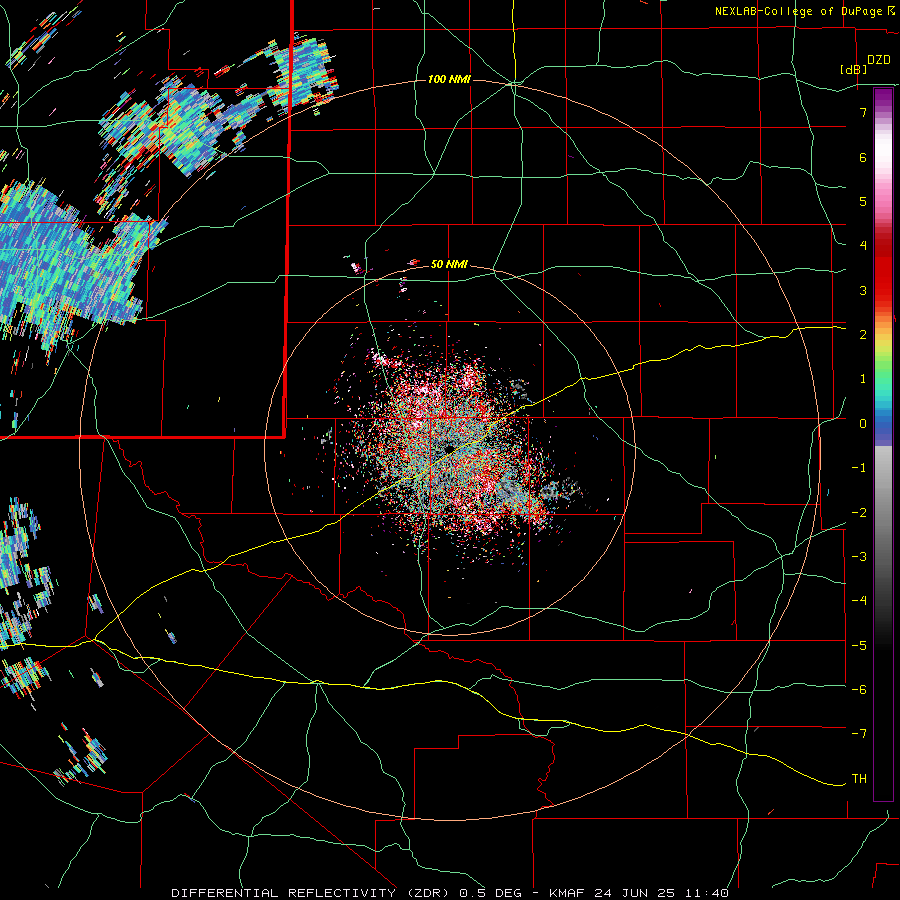900x900 pixels.
Task: Click the radar site center black dot
Action: 449,448
